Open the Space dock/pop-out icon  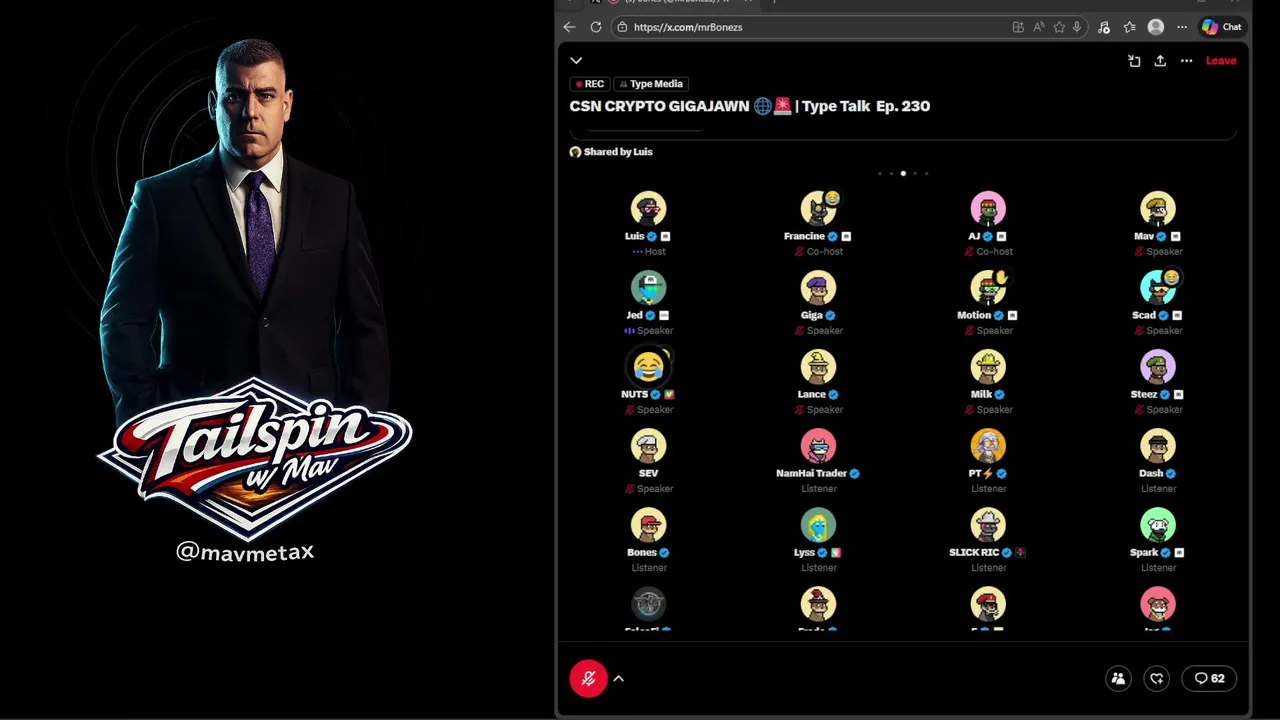pos(1134,61)
